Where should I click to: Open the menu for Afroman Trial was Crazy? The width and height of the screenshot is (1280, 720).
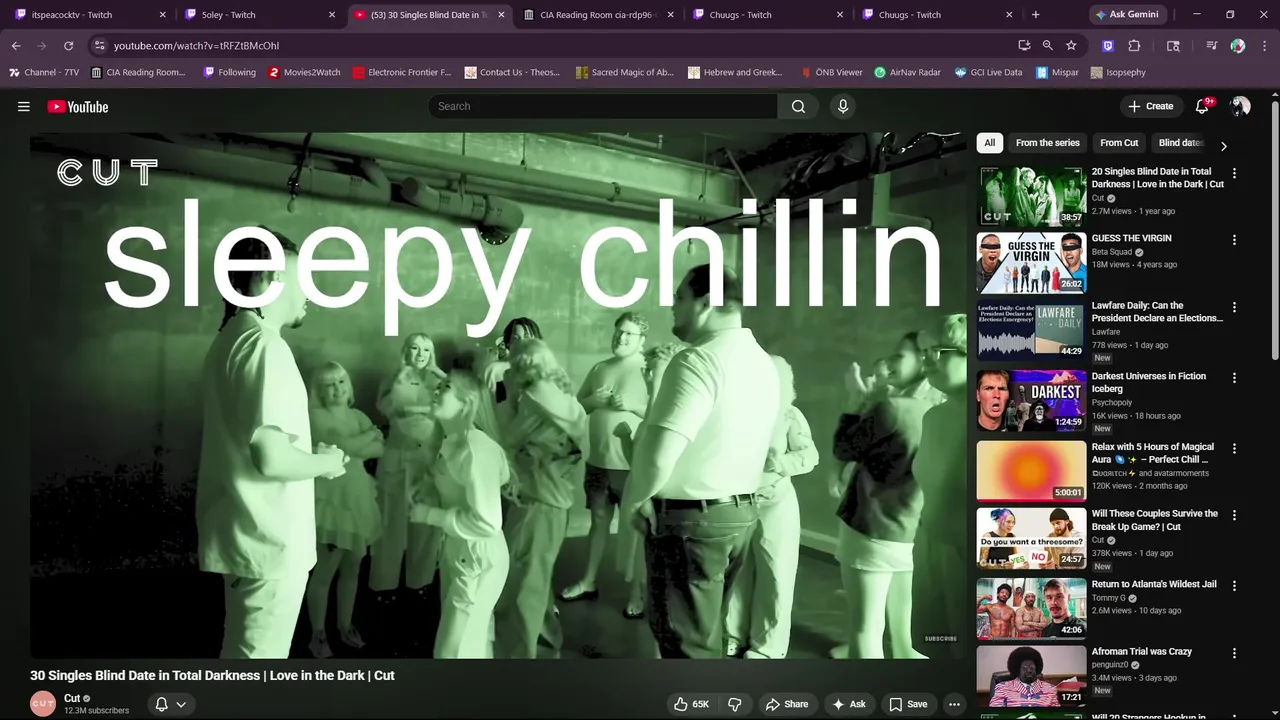(1234, 653)
